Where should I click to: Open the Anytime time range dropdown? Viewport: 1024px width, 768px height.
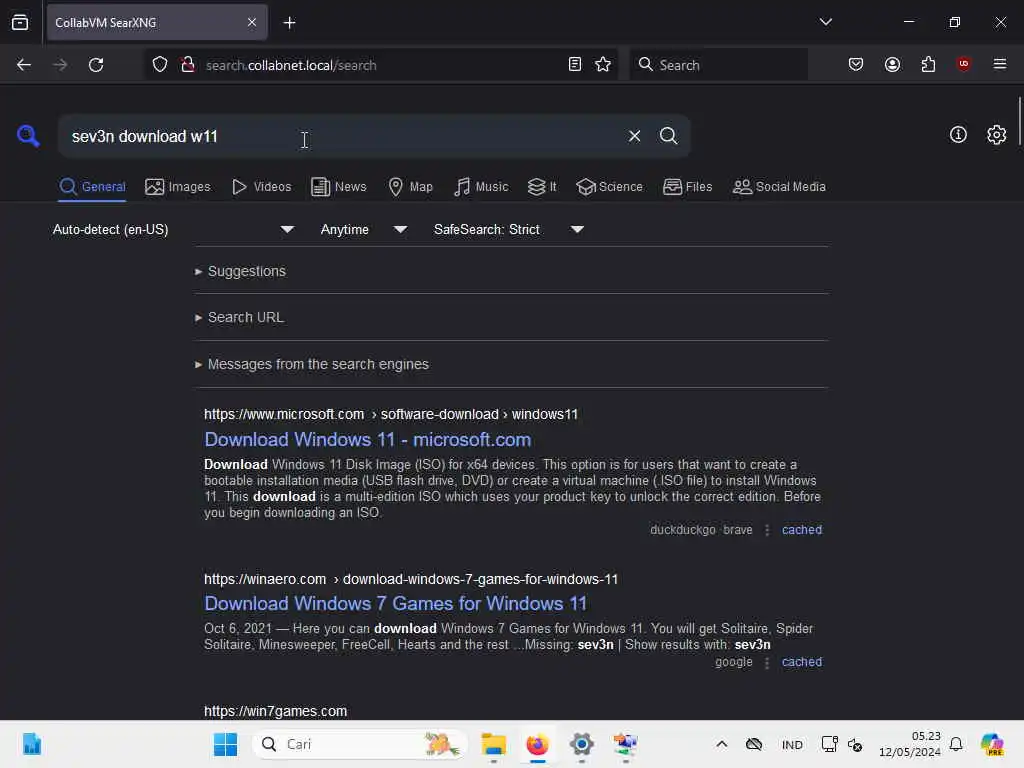click(363, 229)
